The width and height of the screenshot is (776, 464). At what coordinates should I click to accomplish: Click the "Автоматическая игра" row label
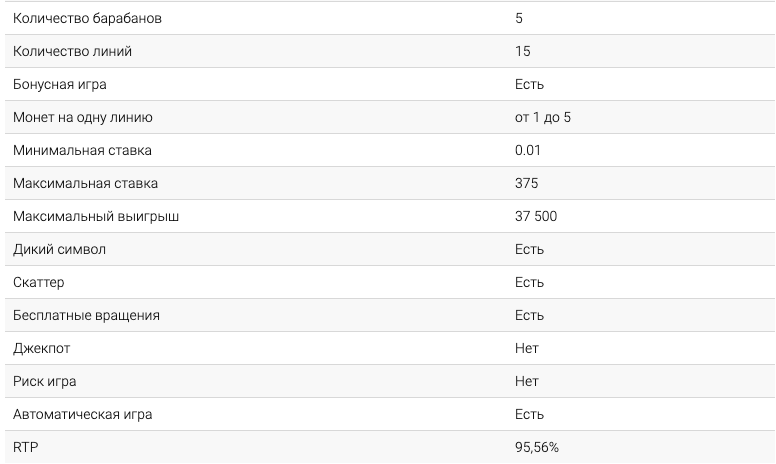click(83, 414)
